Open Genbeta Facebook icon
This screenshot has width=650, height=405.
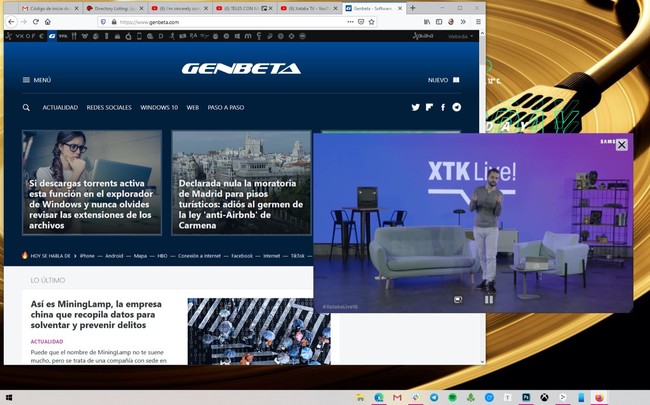click(443, 107)
